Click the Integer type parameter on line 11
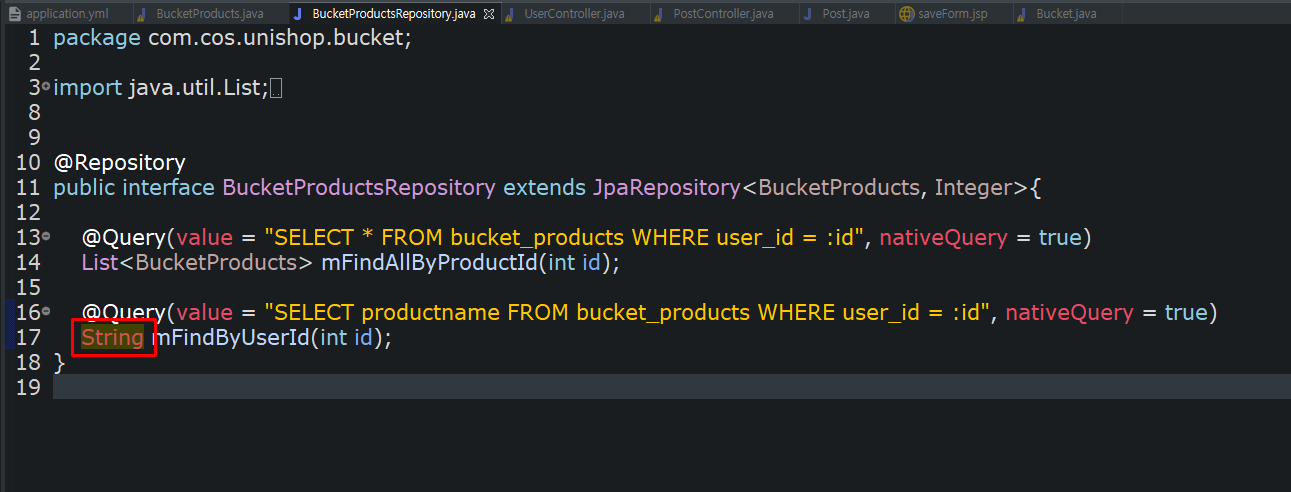Screen dimensions: 1291x492 pyautogui.click(x=975, y=187)
